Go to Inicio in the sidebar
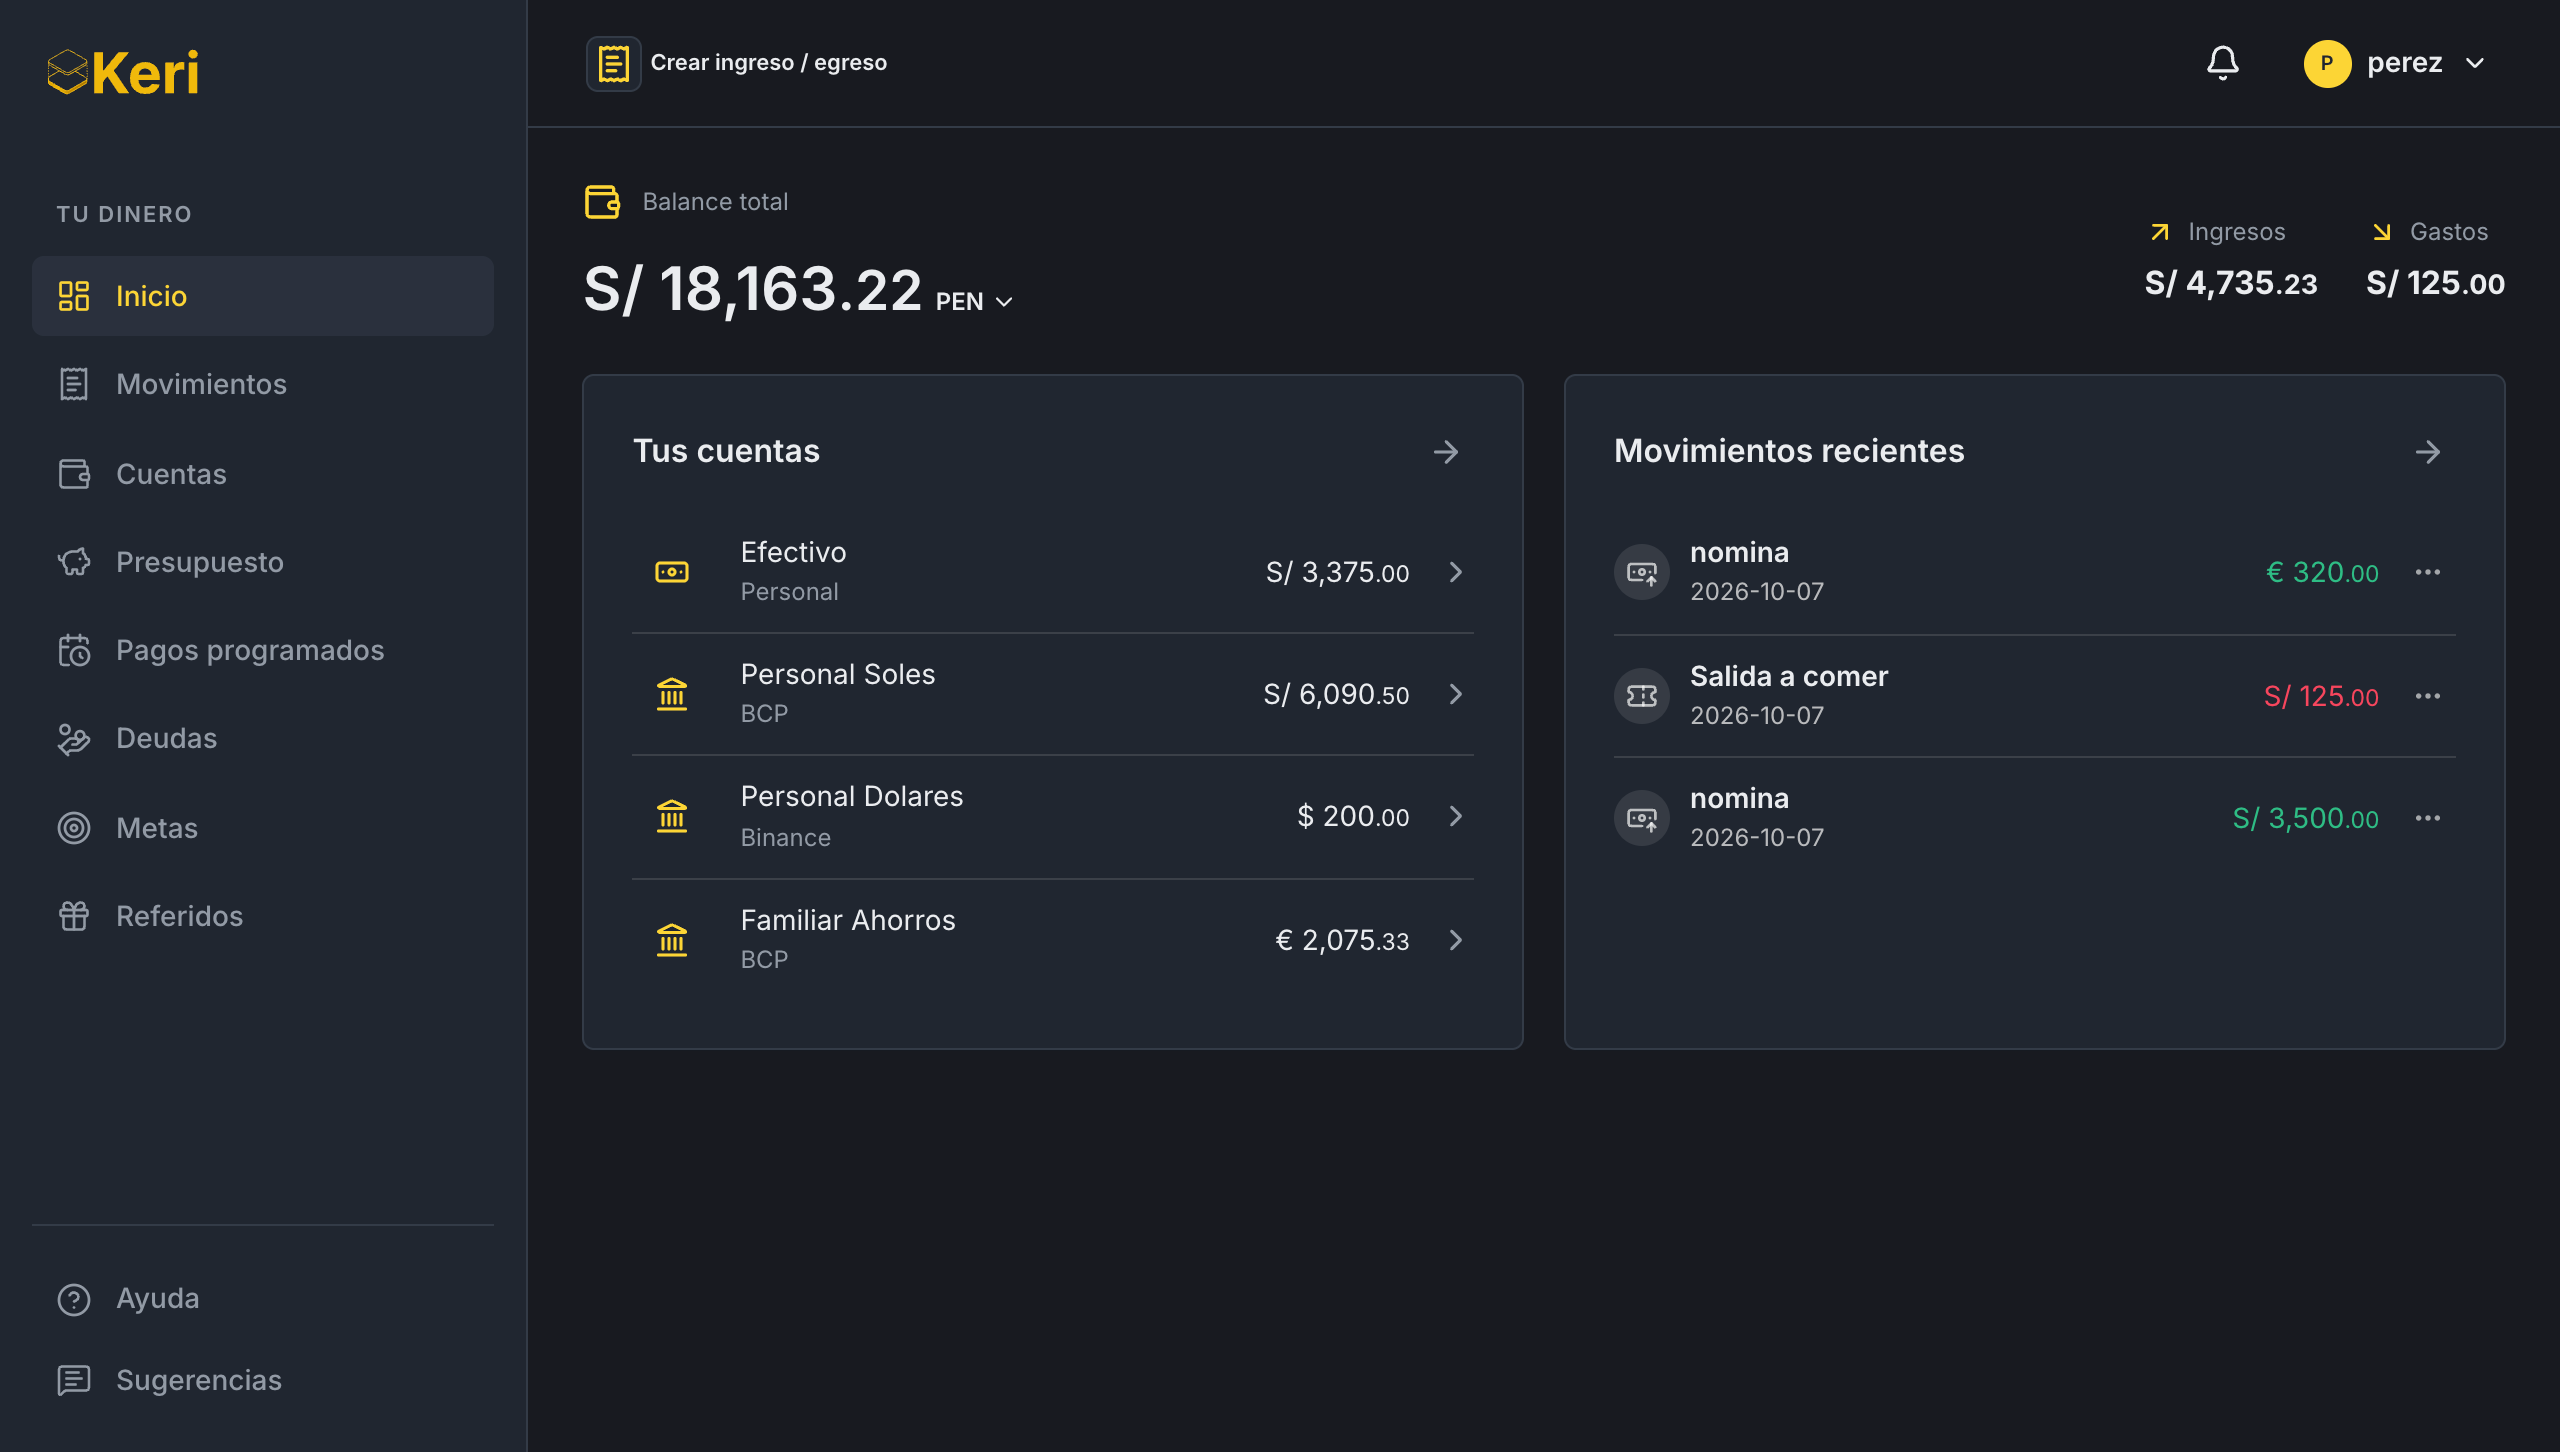This screenshot has width=2560, height=1452. pyautogui.click(x=263, y=296)
